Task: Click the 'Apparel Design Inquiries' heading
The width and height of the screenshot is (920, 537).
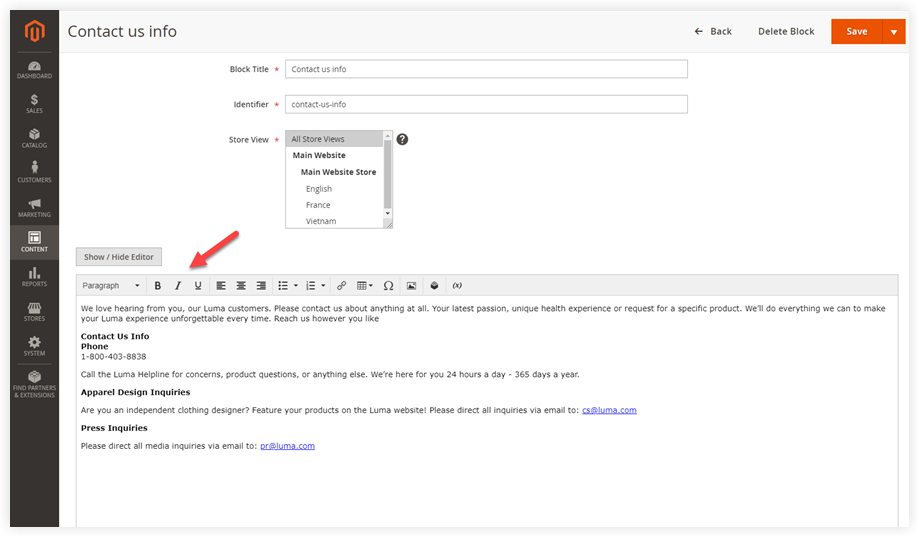Action: click(136, 392)
